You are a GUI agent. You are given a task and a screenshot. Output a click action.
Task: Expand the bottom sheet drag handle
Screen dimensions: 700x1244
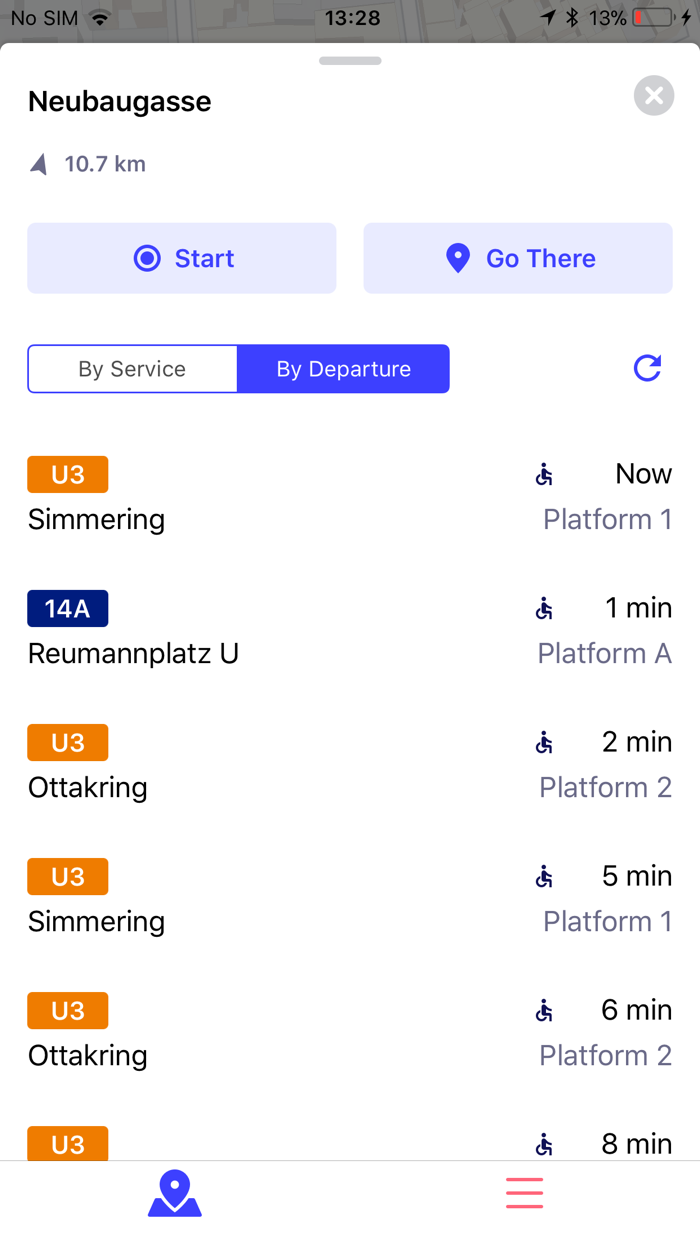(x=349, y=61)
